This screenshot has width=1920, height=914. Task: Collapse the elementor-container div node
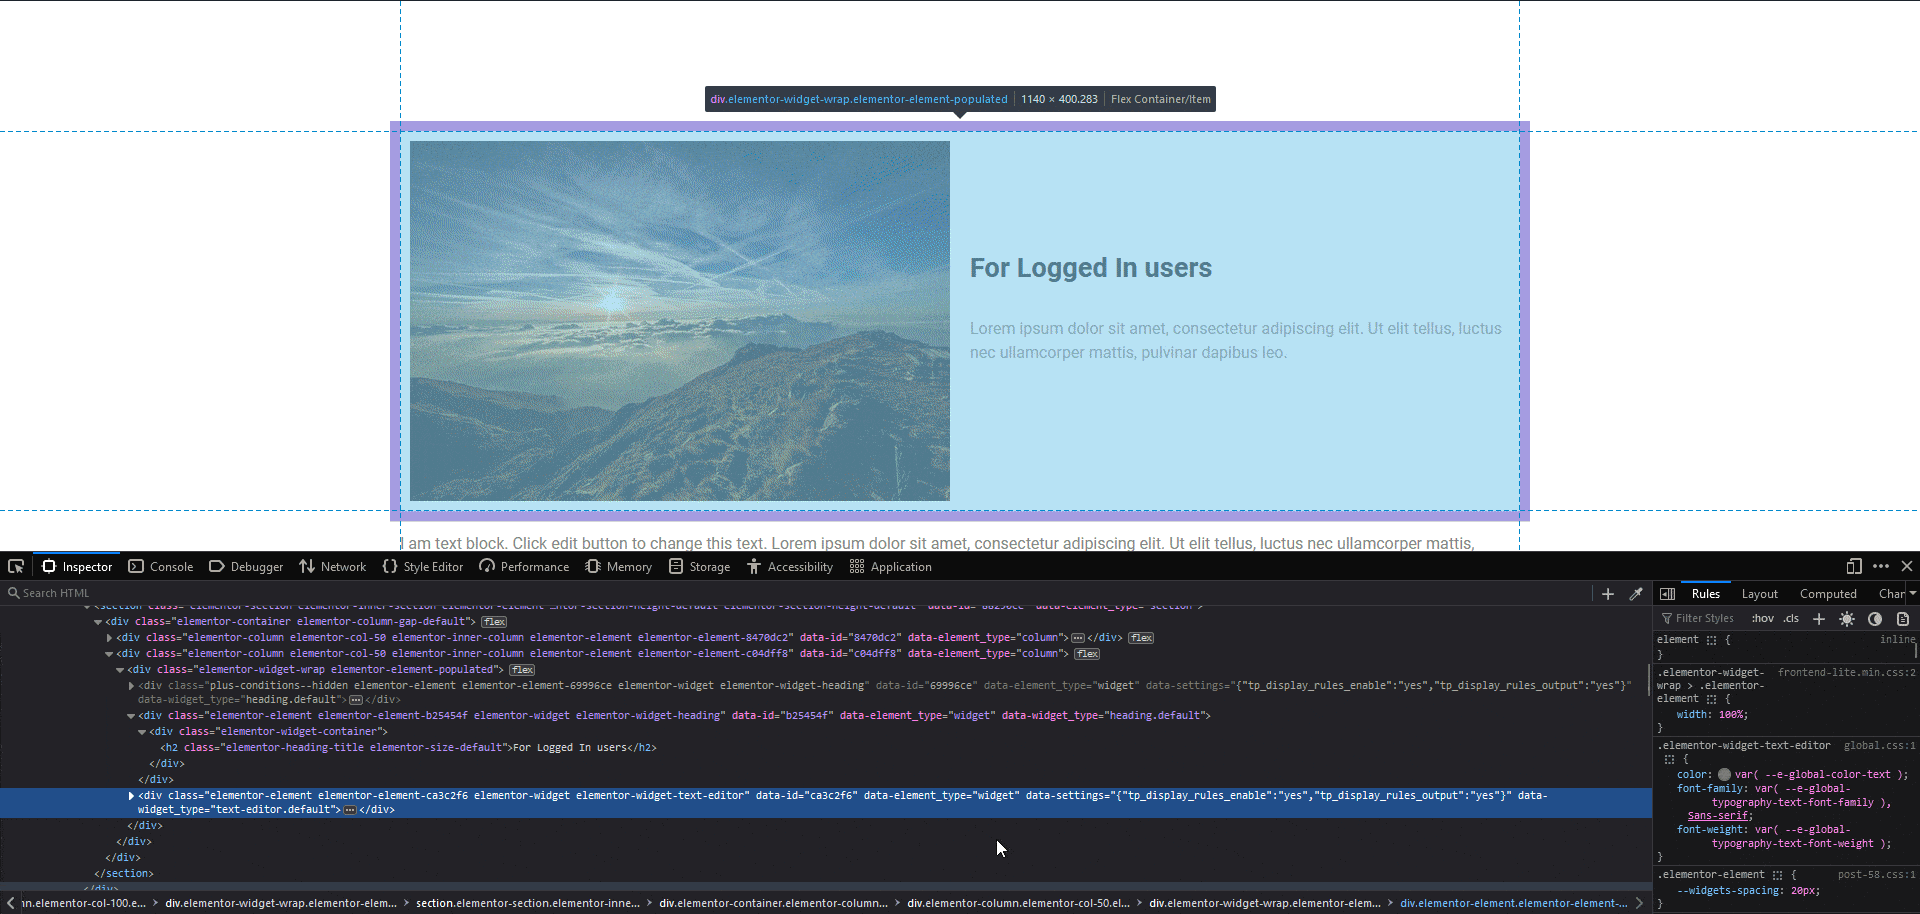point(98,622)
